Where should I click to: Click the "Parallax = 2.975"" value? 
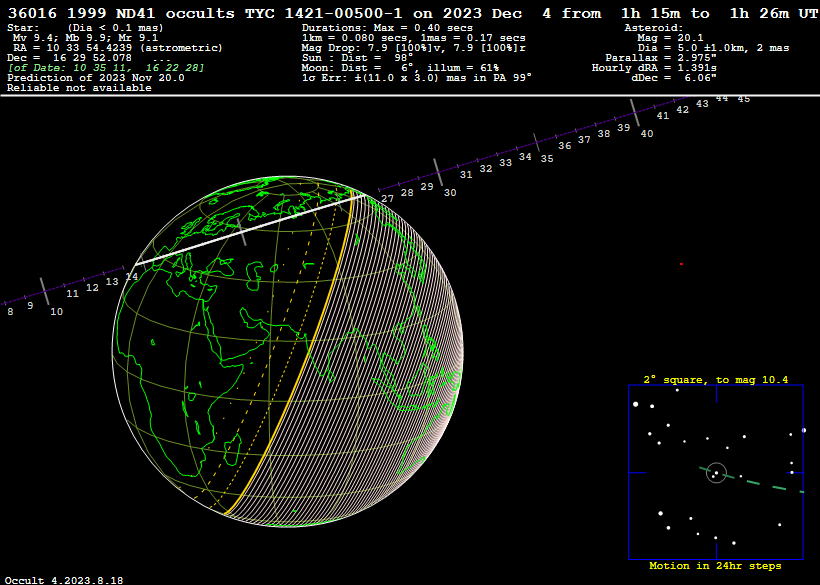(x=661, y=58)
